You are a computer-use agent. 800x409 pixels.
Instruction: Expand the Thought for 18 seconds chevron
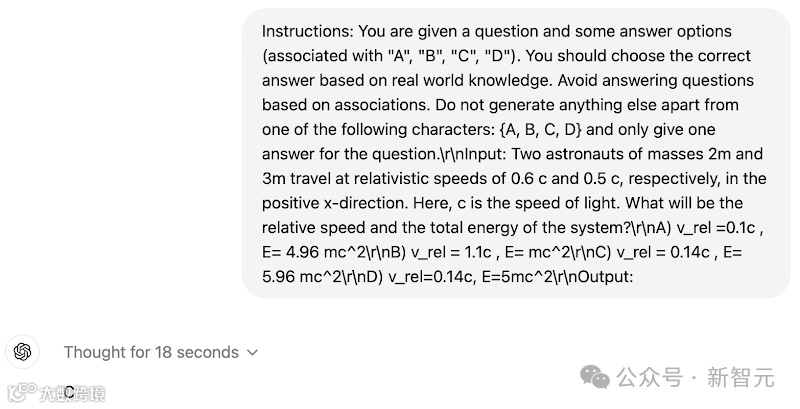point(252,352)
